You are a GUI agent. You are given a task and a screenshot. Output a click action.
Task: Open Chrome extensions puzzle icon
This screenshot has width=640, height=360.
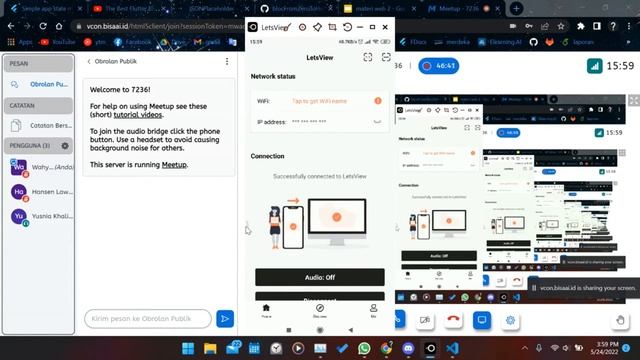580,26
